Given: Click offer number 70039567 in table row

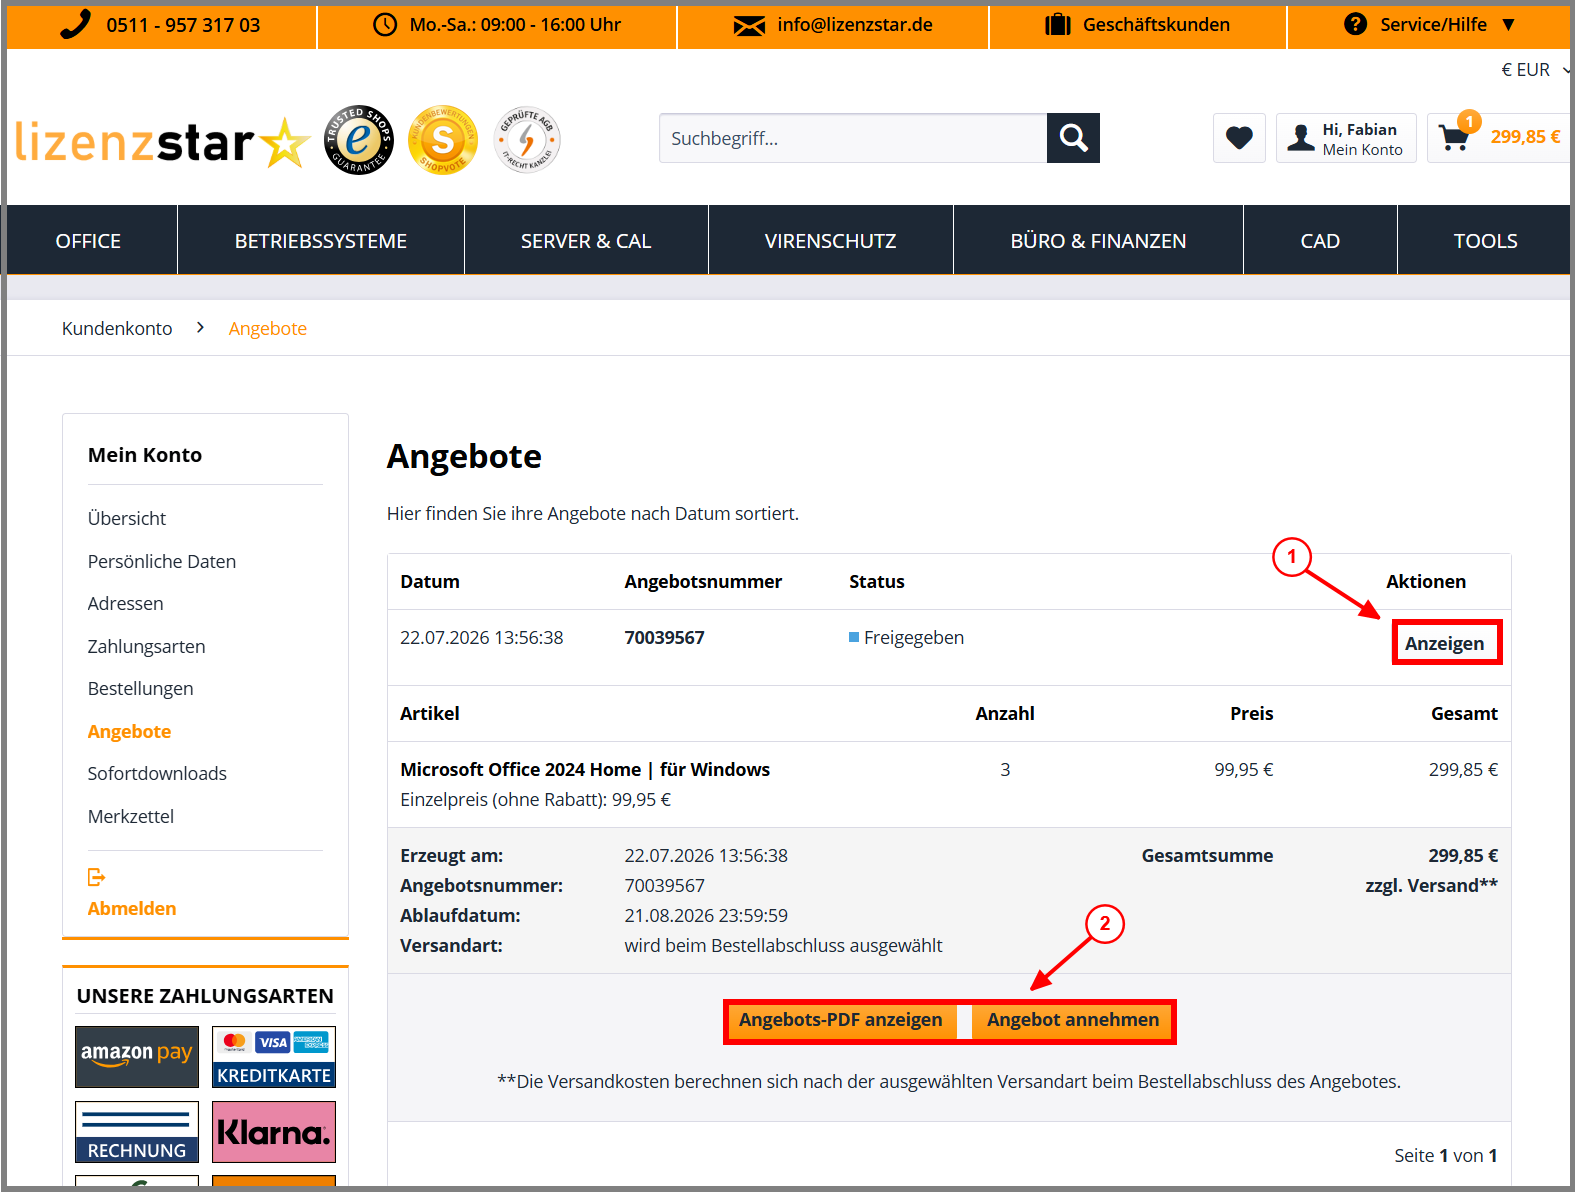Looking at the screenshot, I should tap(665, 638).
